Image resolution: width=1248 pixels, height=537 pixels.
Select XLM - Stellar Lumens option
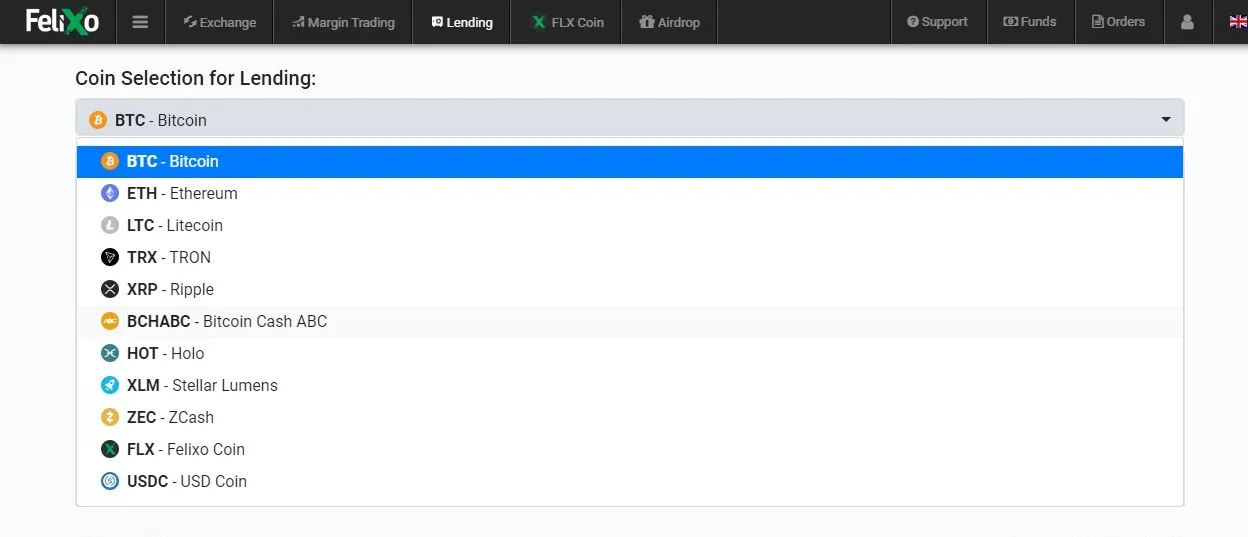[630, 385]
